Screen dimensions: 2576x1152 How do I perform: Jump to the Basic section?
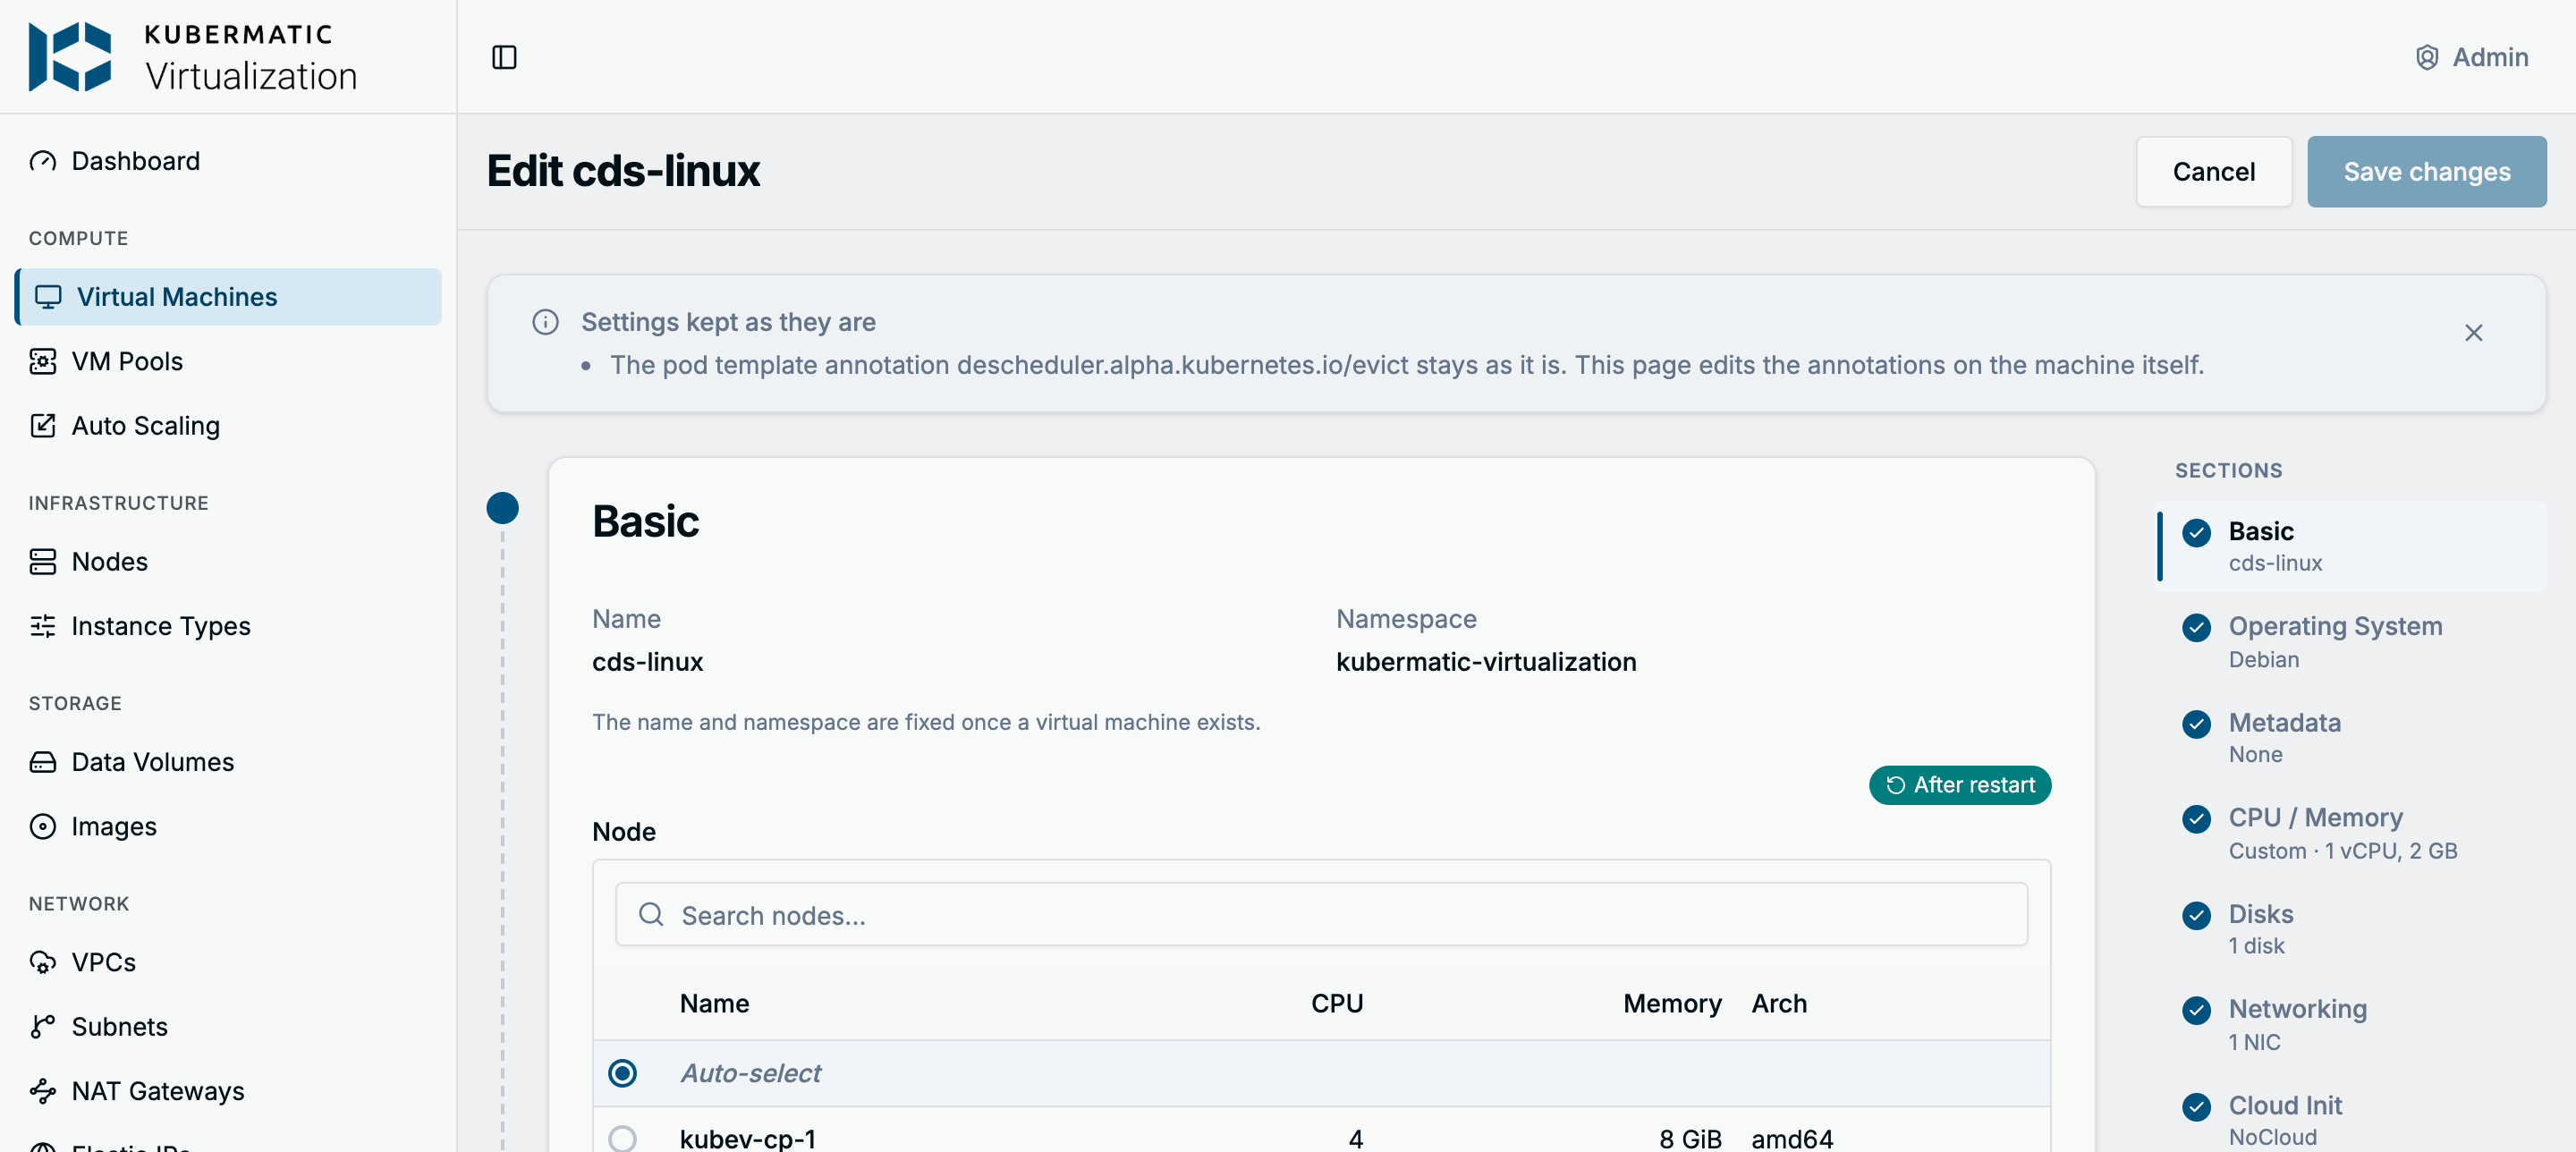point(2351,546)
